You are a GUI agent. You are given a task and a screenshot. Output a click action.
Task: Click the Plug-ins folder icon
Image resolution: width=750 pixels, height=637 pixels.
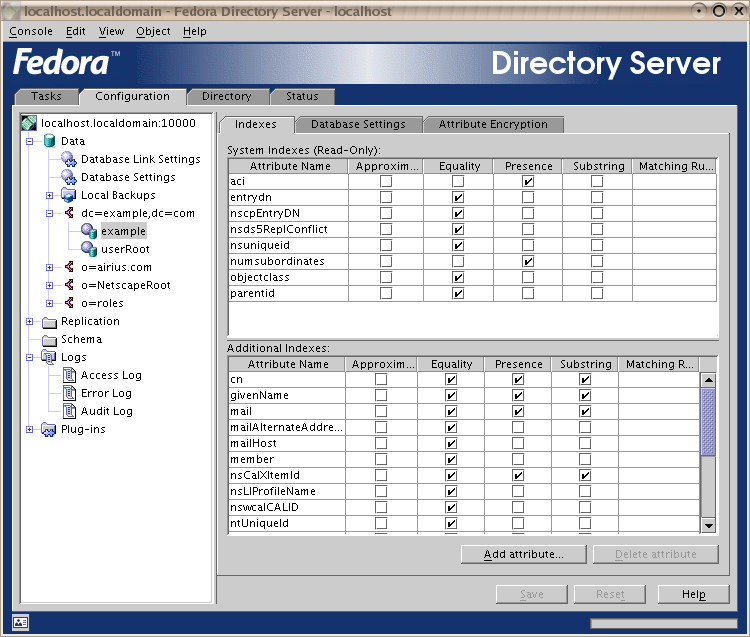click(49, 429)
